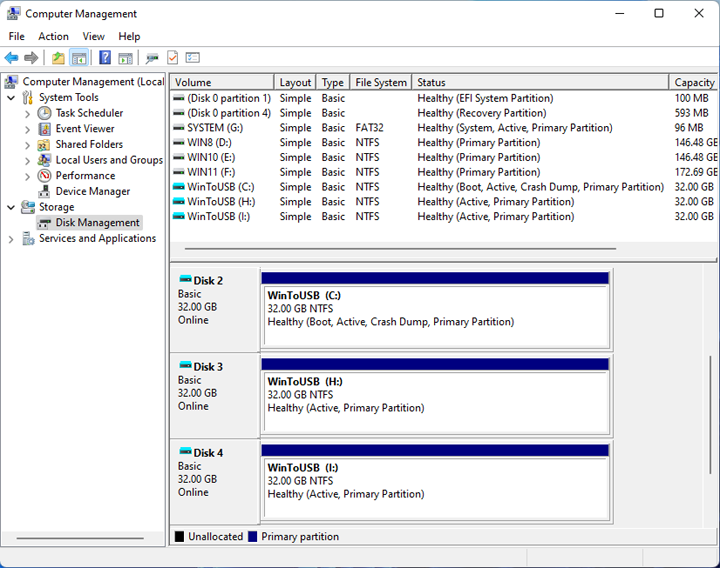Toggle the Show/Hide Action Pane button

point(125,58)
